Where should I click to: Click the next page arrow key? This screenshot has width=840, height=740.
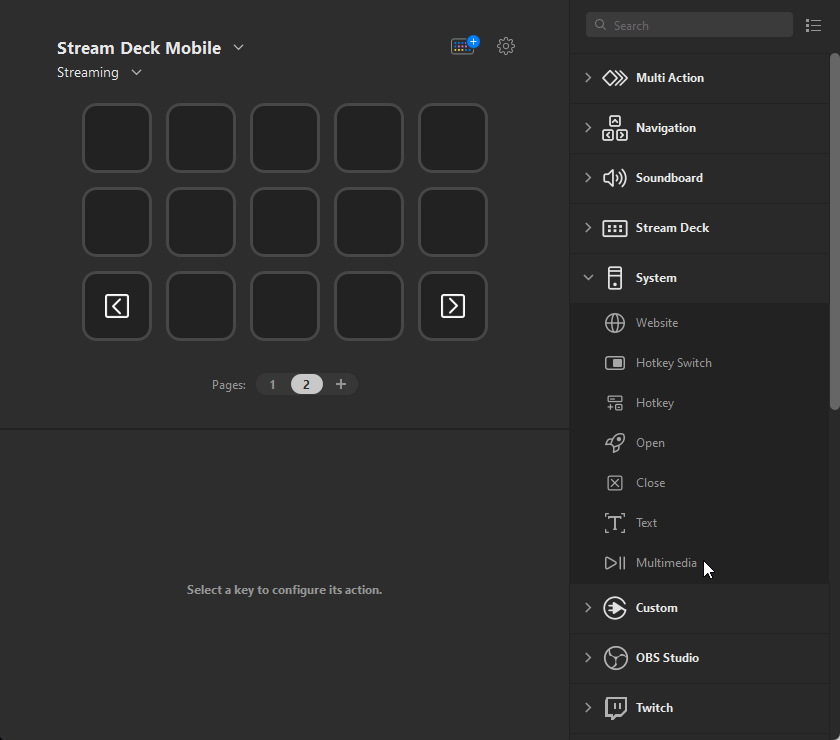[453, 306]
